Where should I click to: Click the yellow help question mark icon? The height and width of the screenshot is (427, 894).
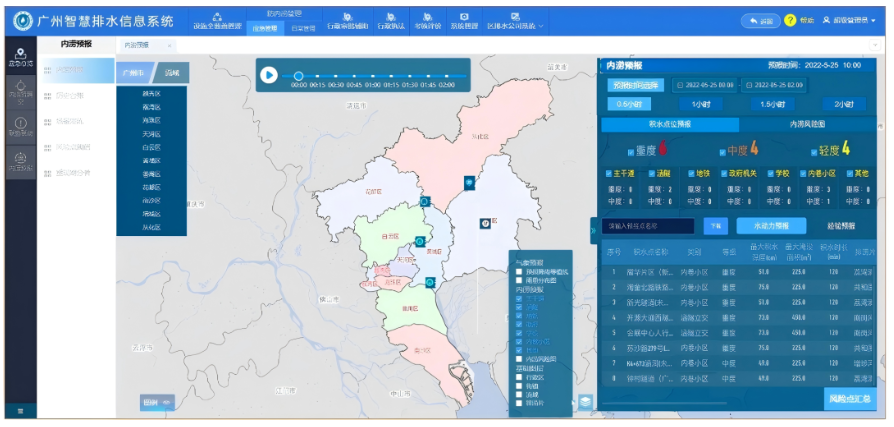(x=790, y=20)
